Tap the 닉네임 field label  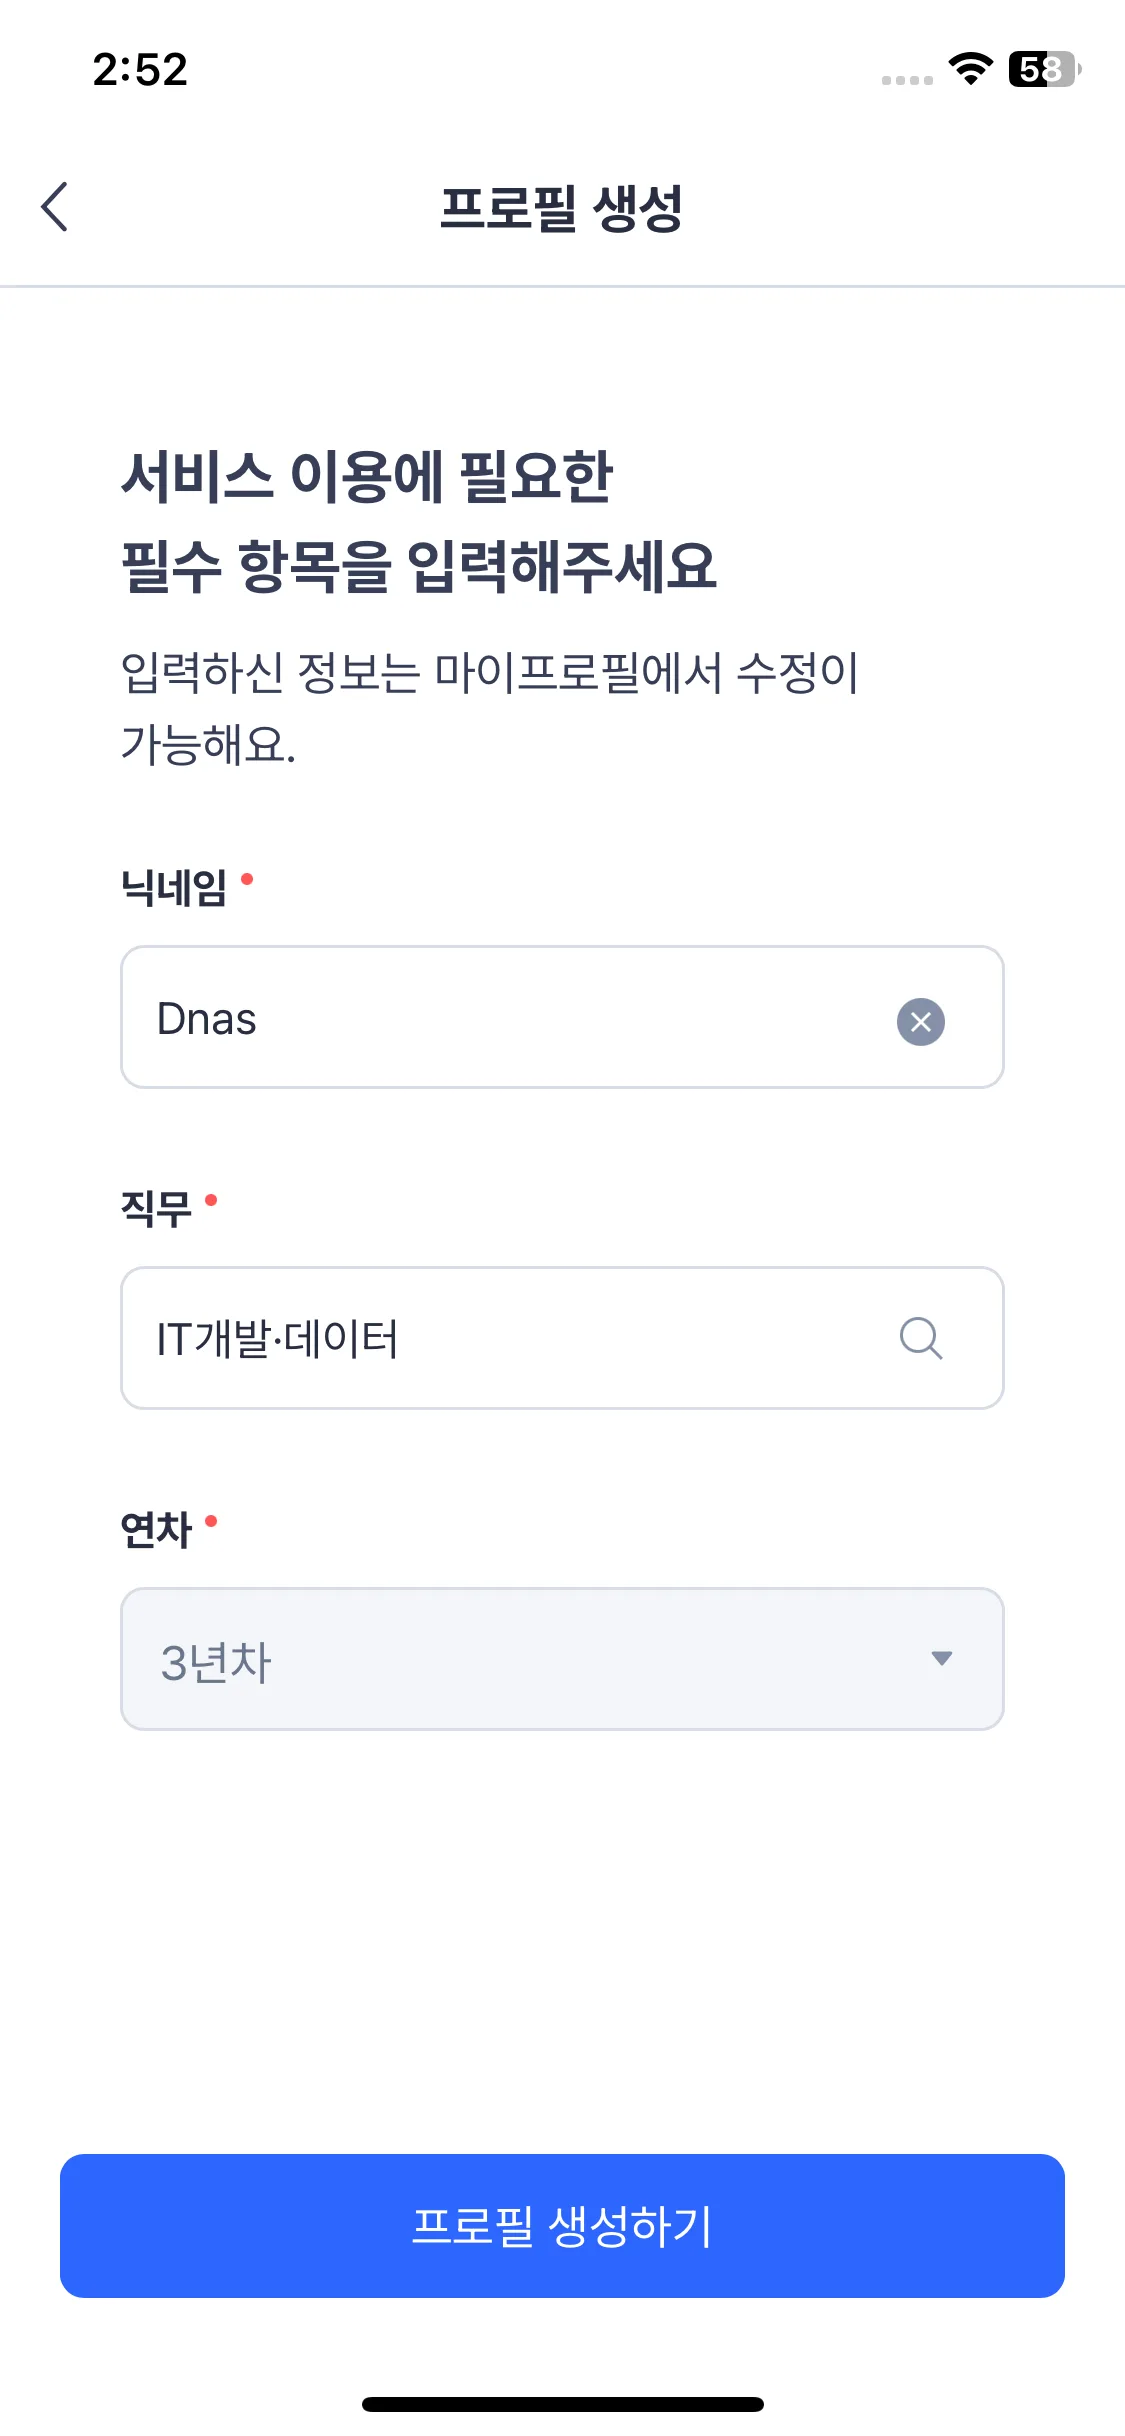click(x=174, y=887)
